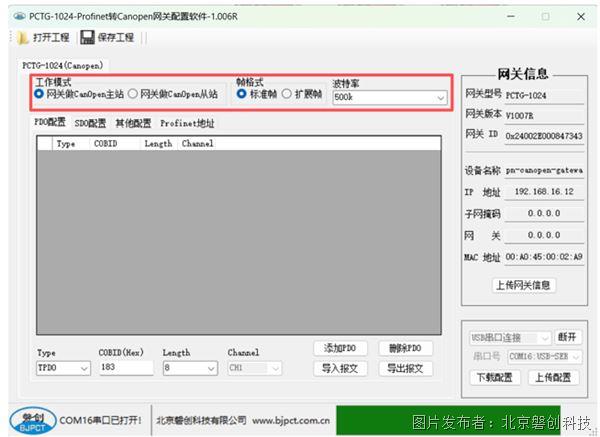Screen dimensions: 600x437
Task: Switch to SDO配置 tab
Action: tap(90, 123)
